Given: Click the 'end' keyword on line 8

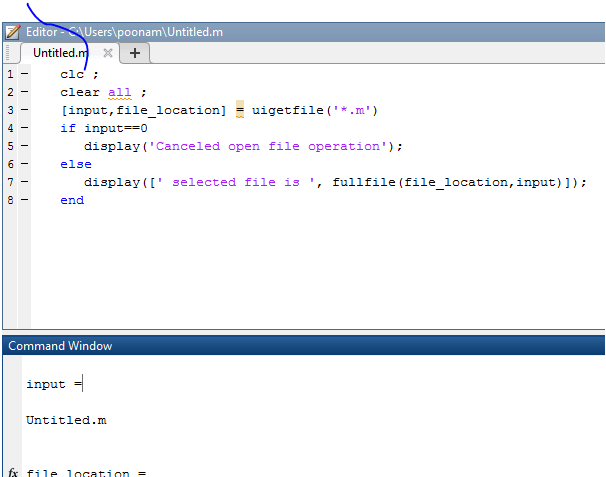Looking at the screenshot, I should tap(72, 200).
